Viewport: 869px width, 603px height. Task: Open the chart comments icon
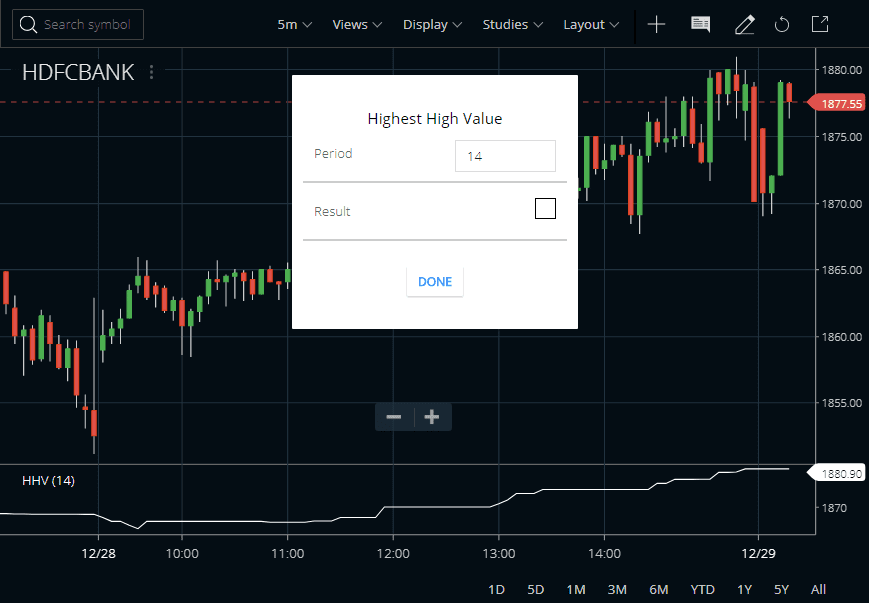pos(700,24)
